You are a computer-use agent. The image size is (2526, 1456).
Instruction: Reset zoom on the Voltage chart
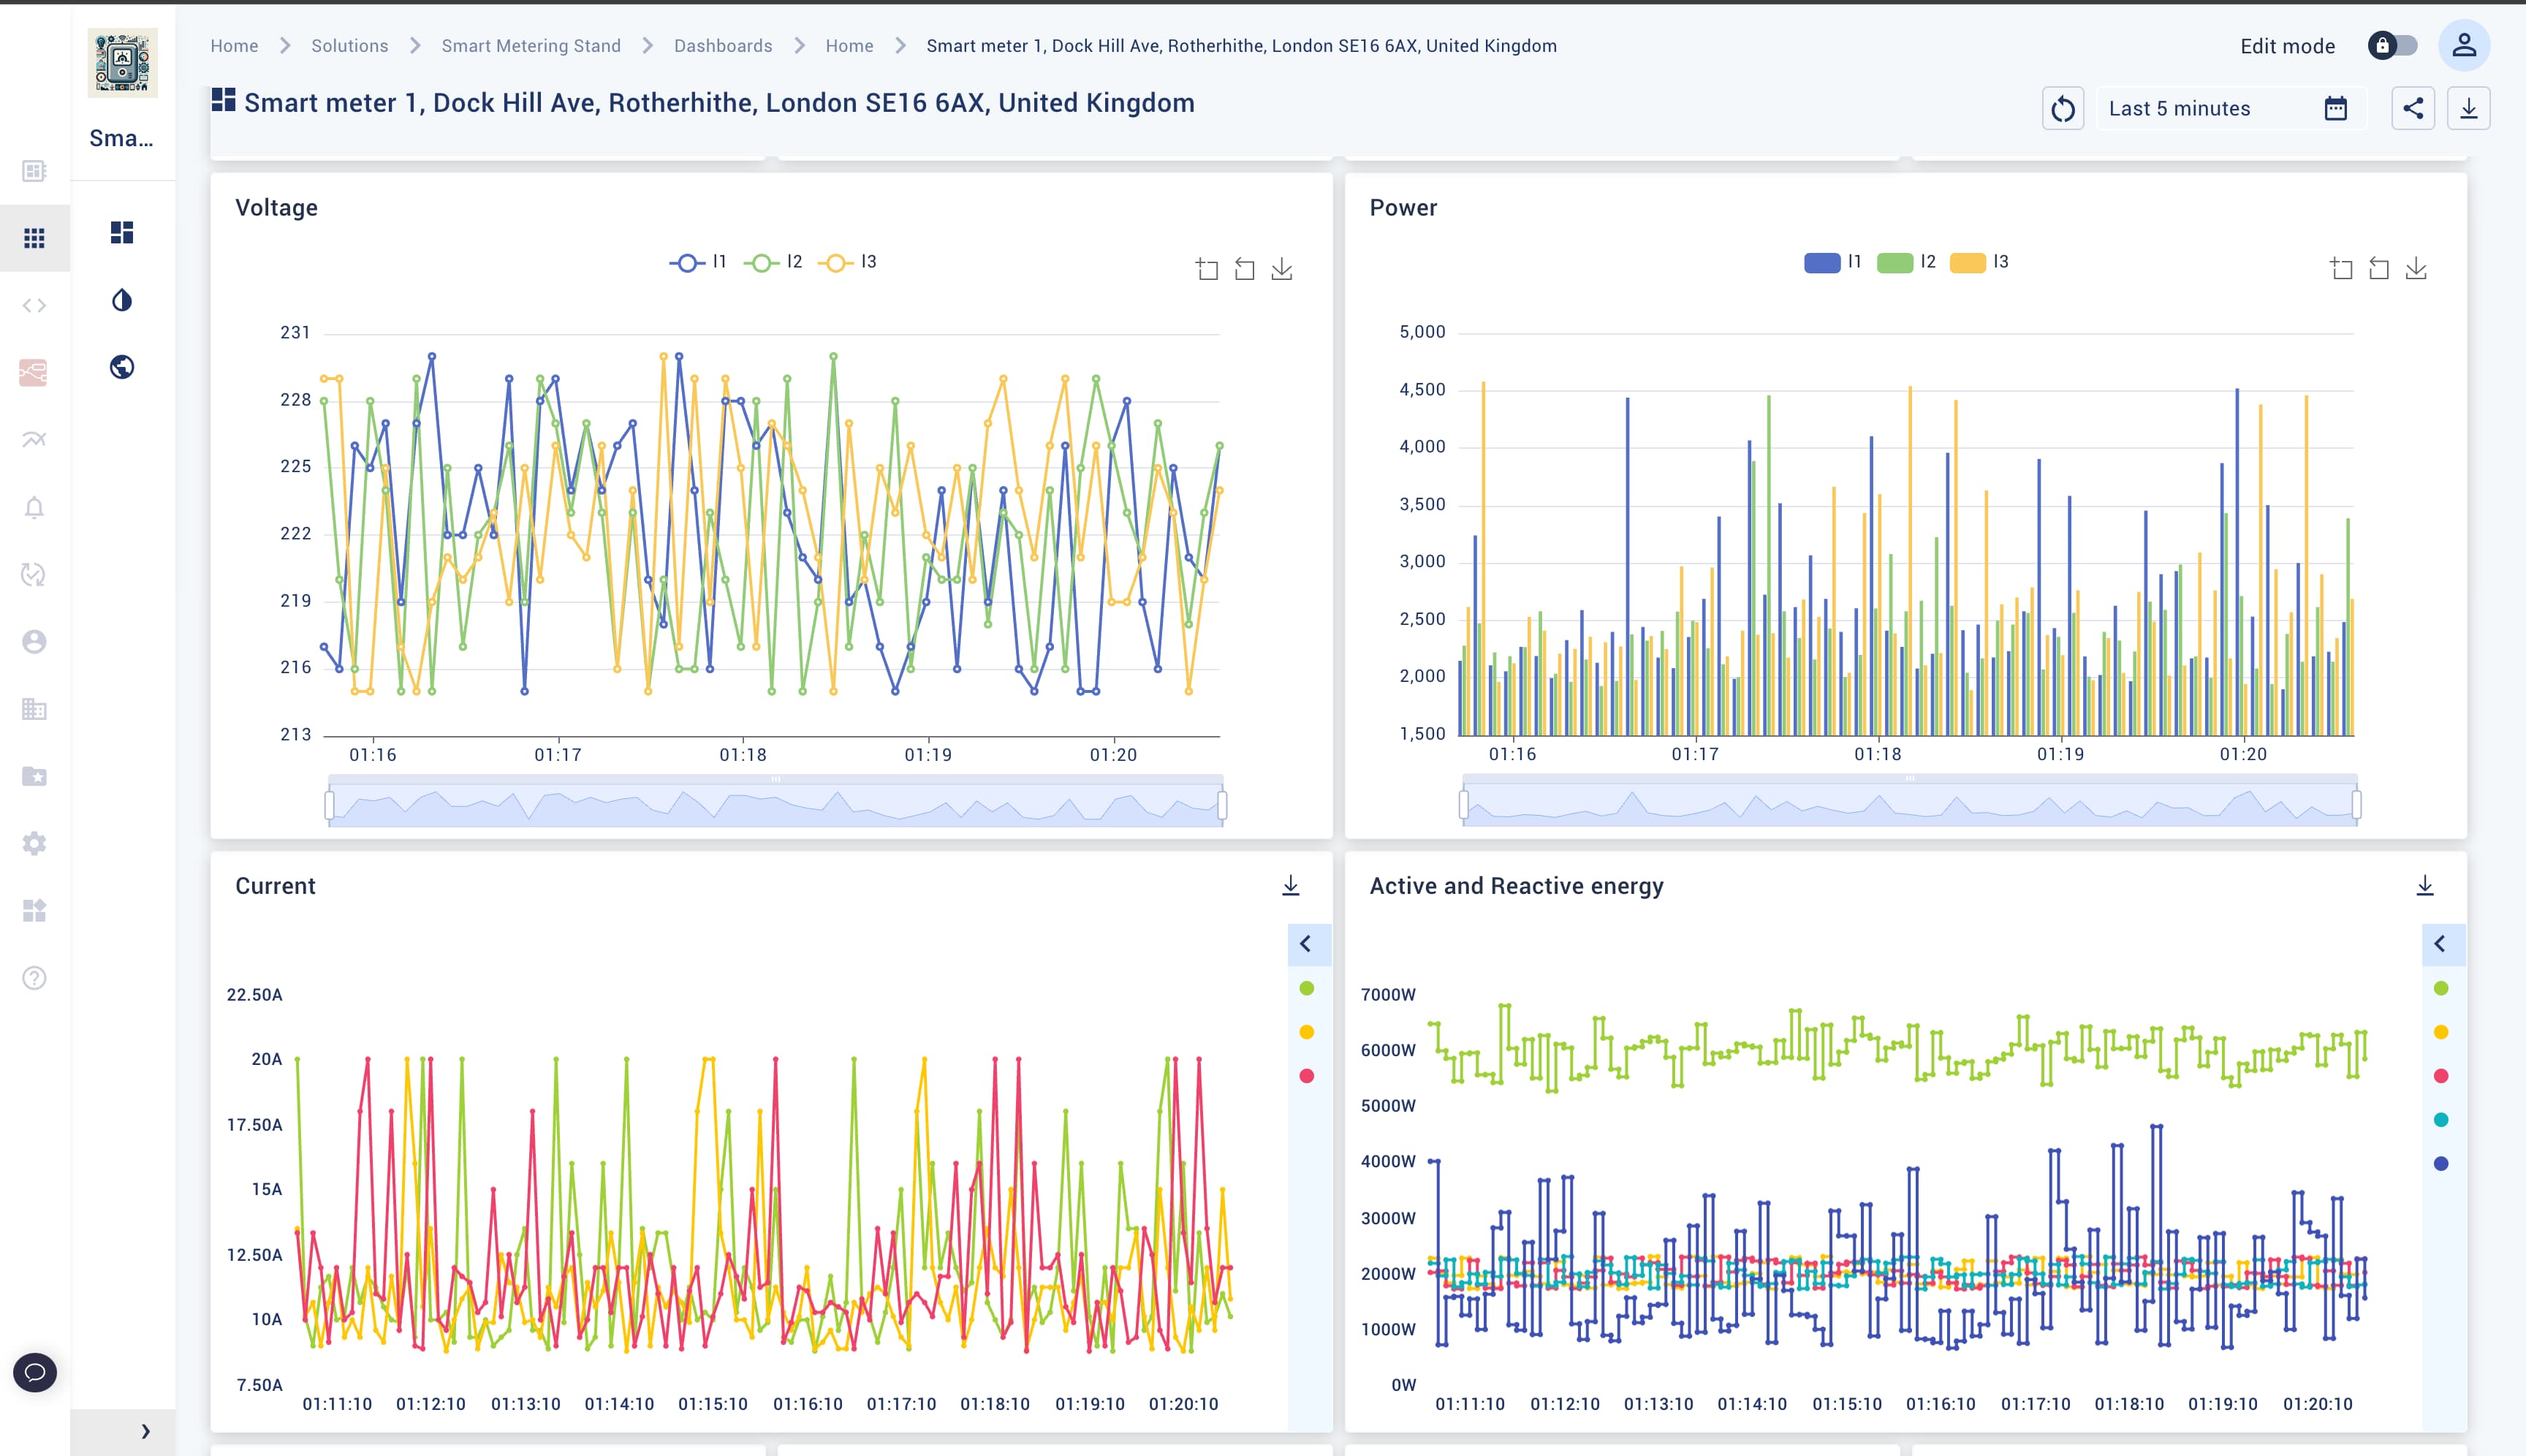[1244, 269]
